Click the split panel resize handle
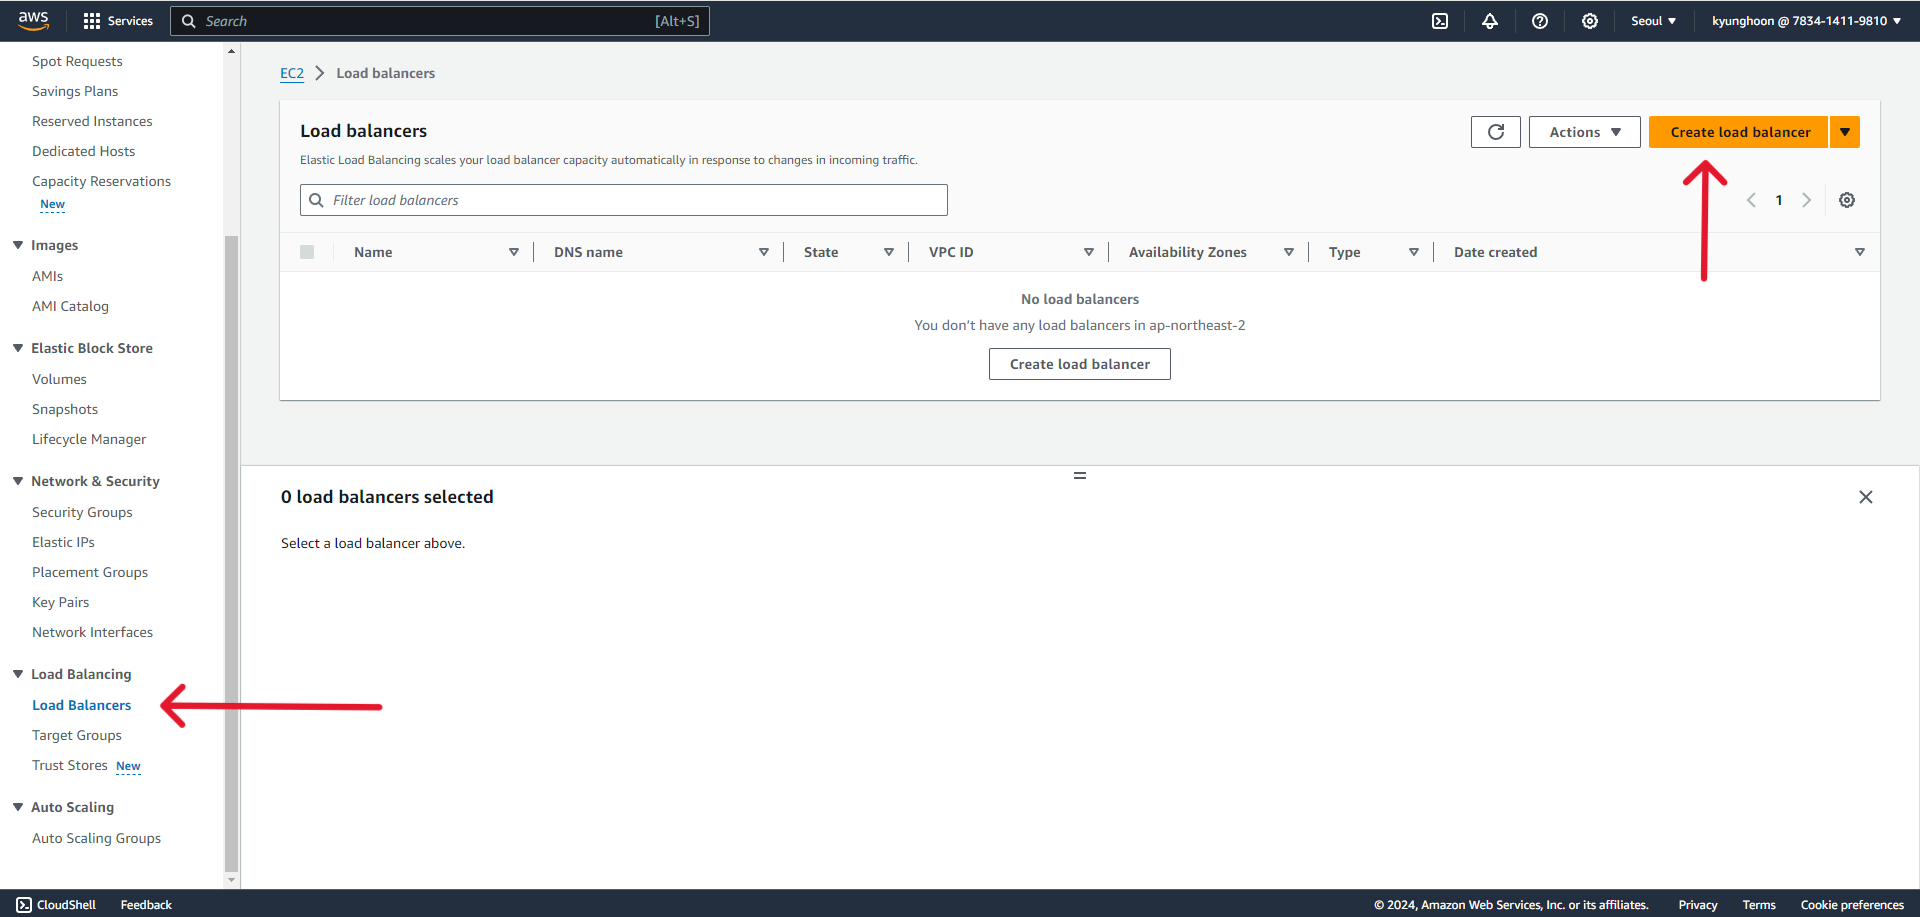Viewport: 1920px width, 917px height. [1080, 476]
